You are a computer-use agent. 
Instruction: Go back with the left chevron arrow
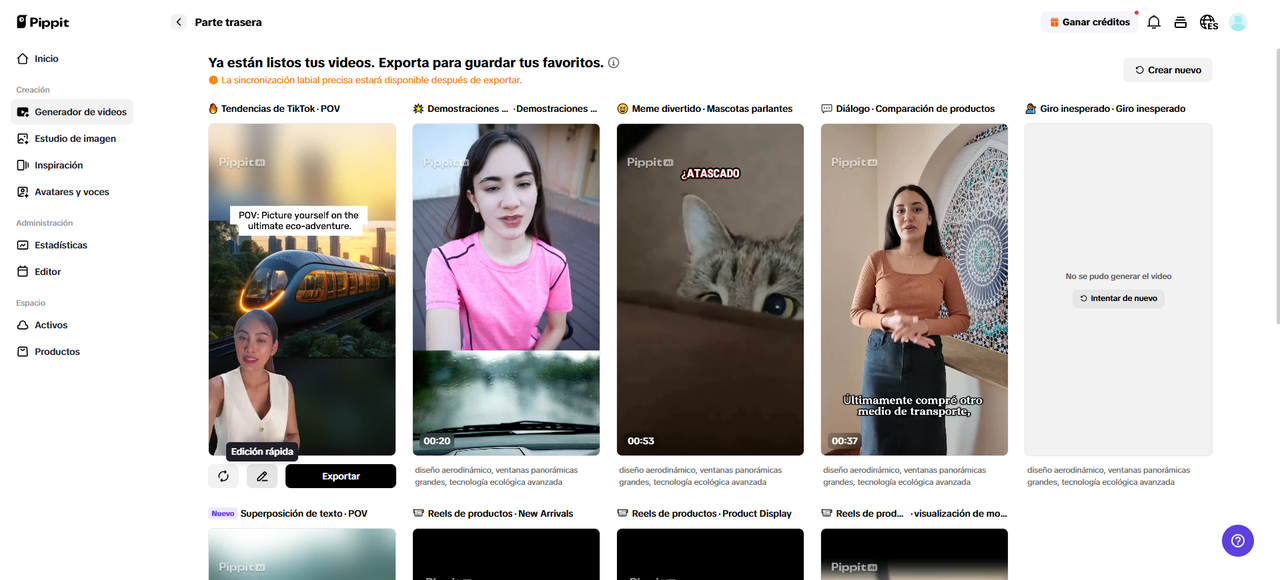pos(179,22)
